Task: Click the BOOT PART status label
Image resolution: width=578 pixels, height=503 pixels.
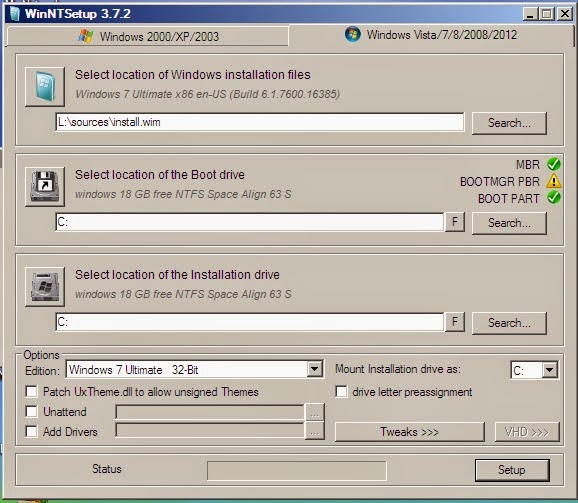Action: coord(509,199)
